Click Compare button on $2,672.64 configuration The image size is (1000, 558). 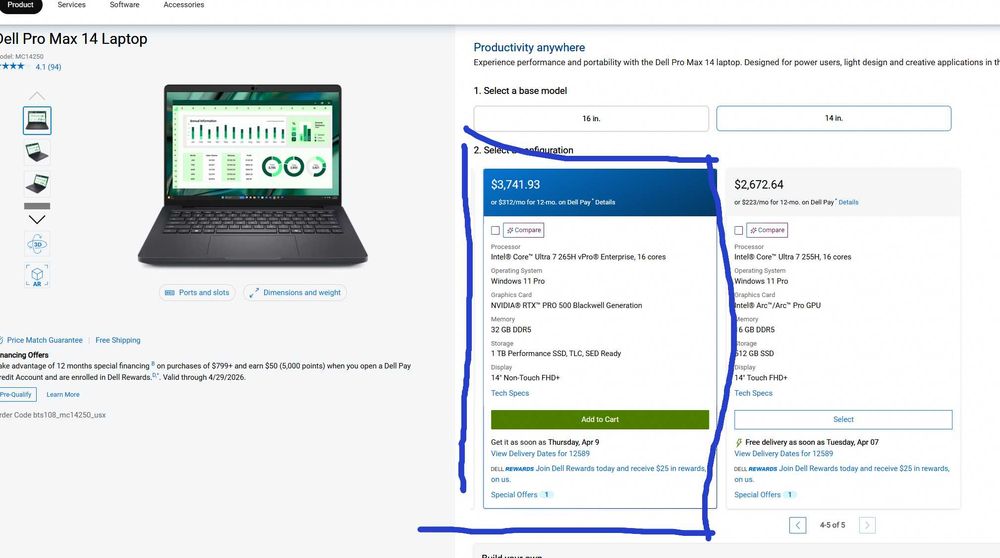coord(767,230)
